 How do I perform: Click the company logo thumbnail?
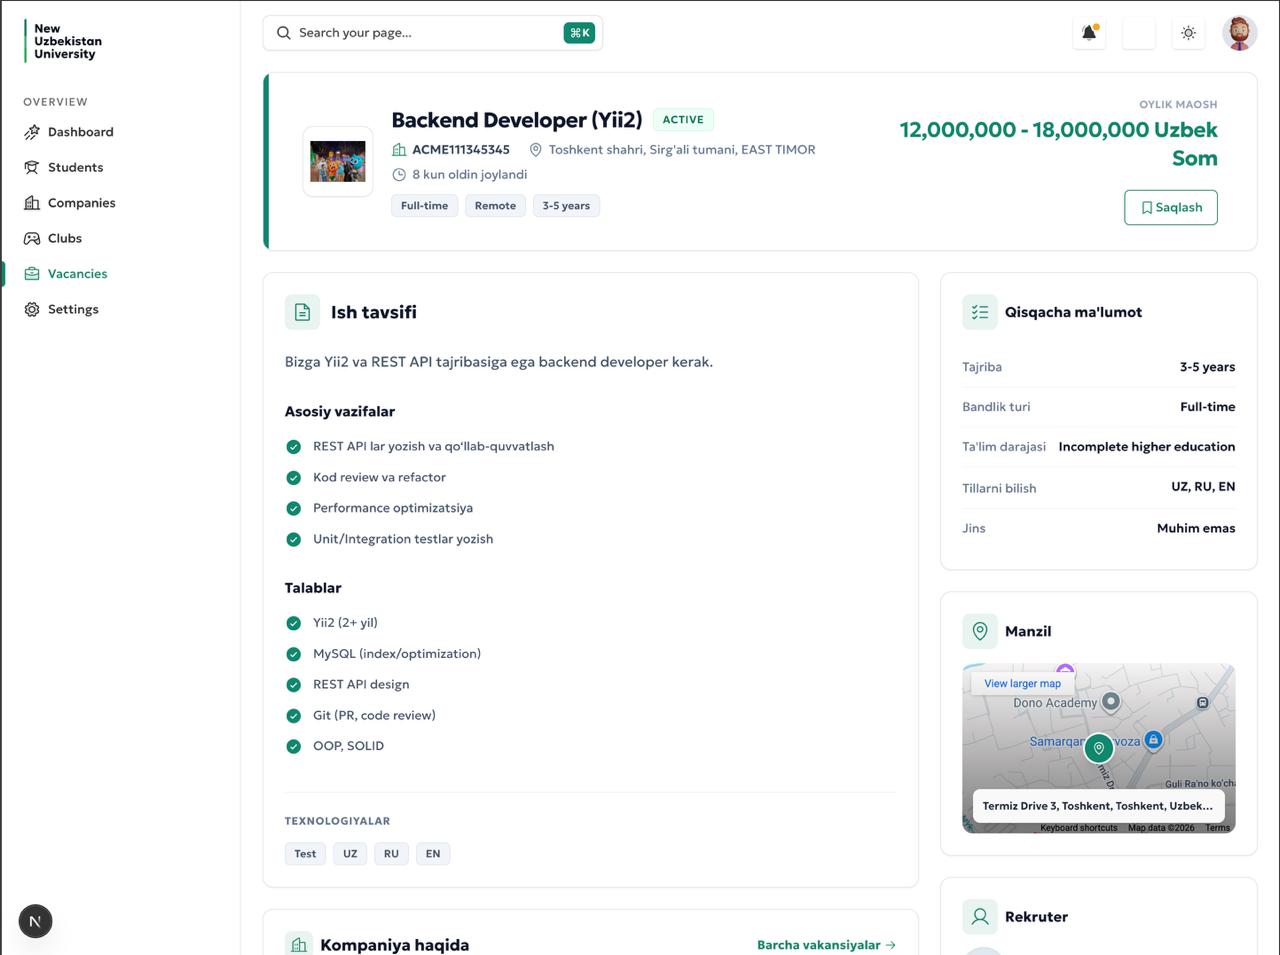(338, 162)
